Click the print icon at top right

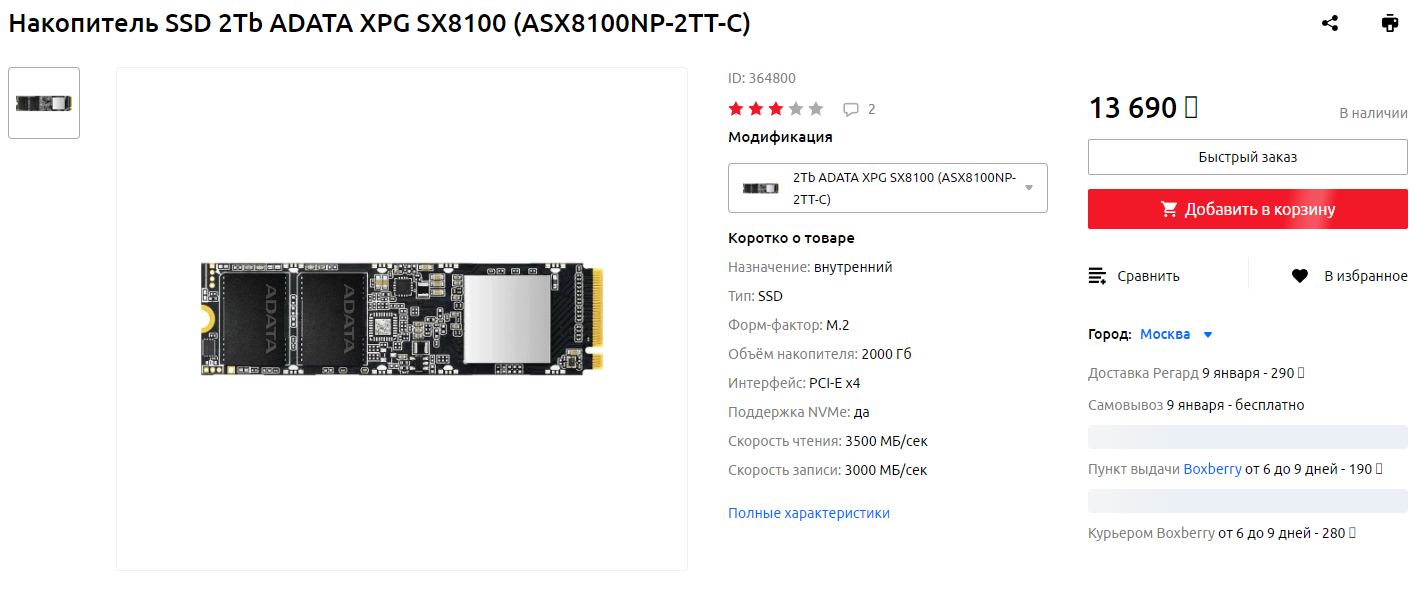[1390, 23]
